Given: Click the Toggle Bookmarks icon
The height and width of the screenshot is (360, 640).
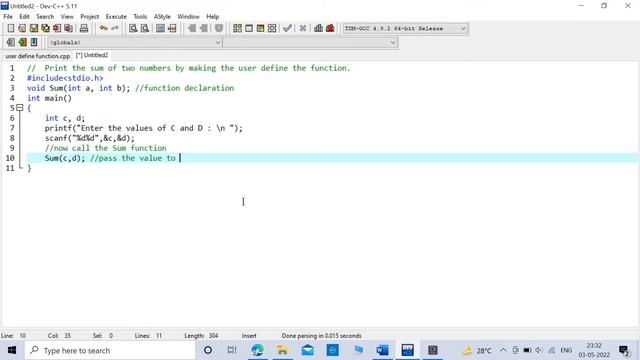Looking at the screenshot, I should [22, 42].
